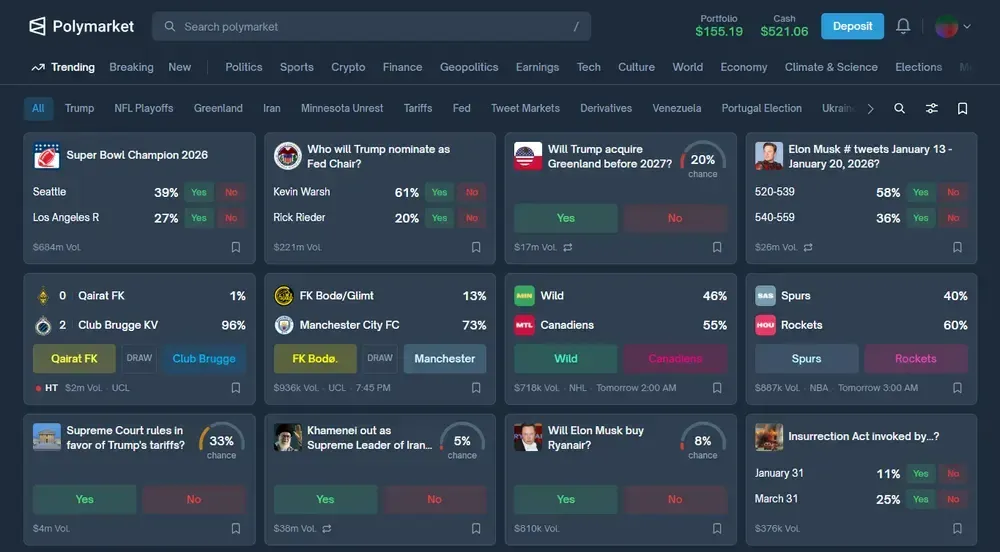This screenshot has width=1000, height=552.
Task: Click the HOU Rockets team badge
Action: click(x=765, y=325)
